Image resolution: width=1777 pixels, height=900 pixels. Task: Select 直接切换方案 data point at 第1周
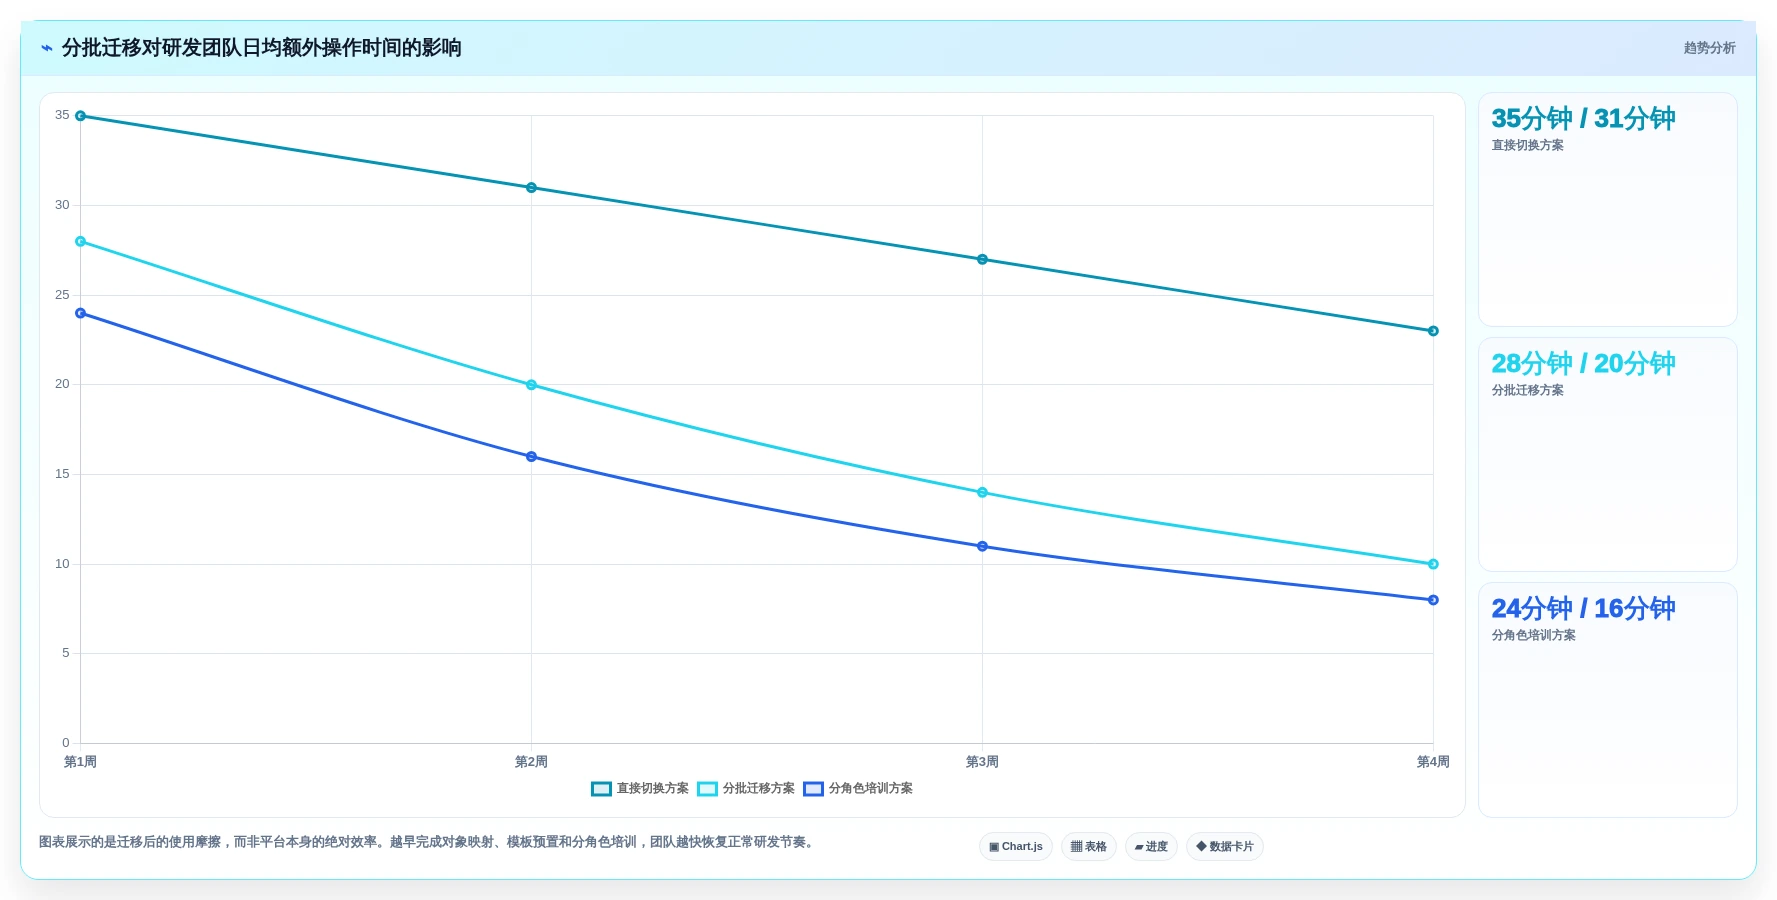click(81, 116)
